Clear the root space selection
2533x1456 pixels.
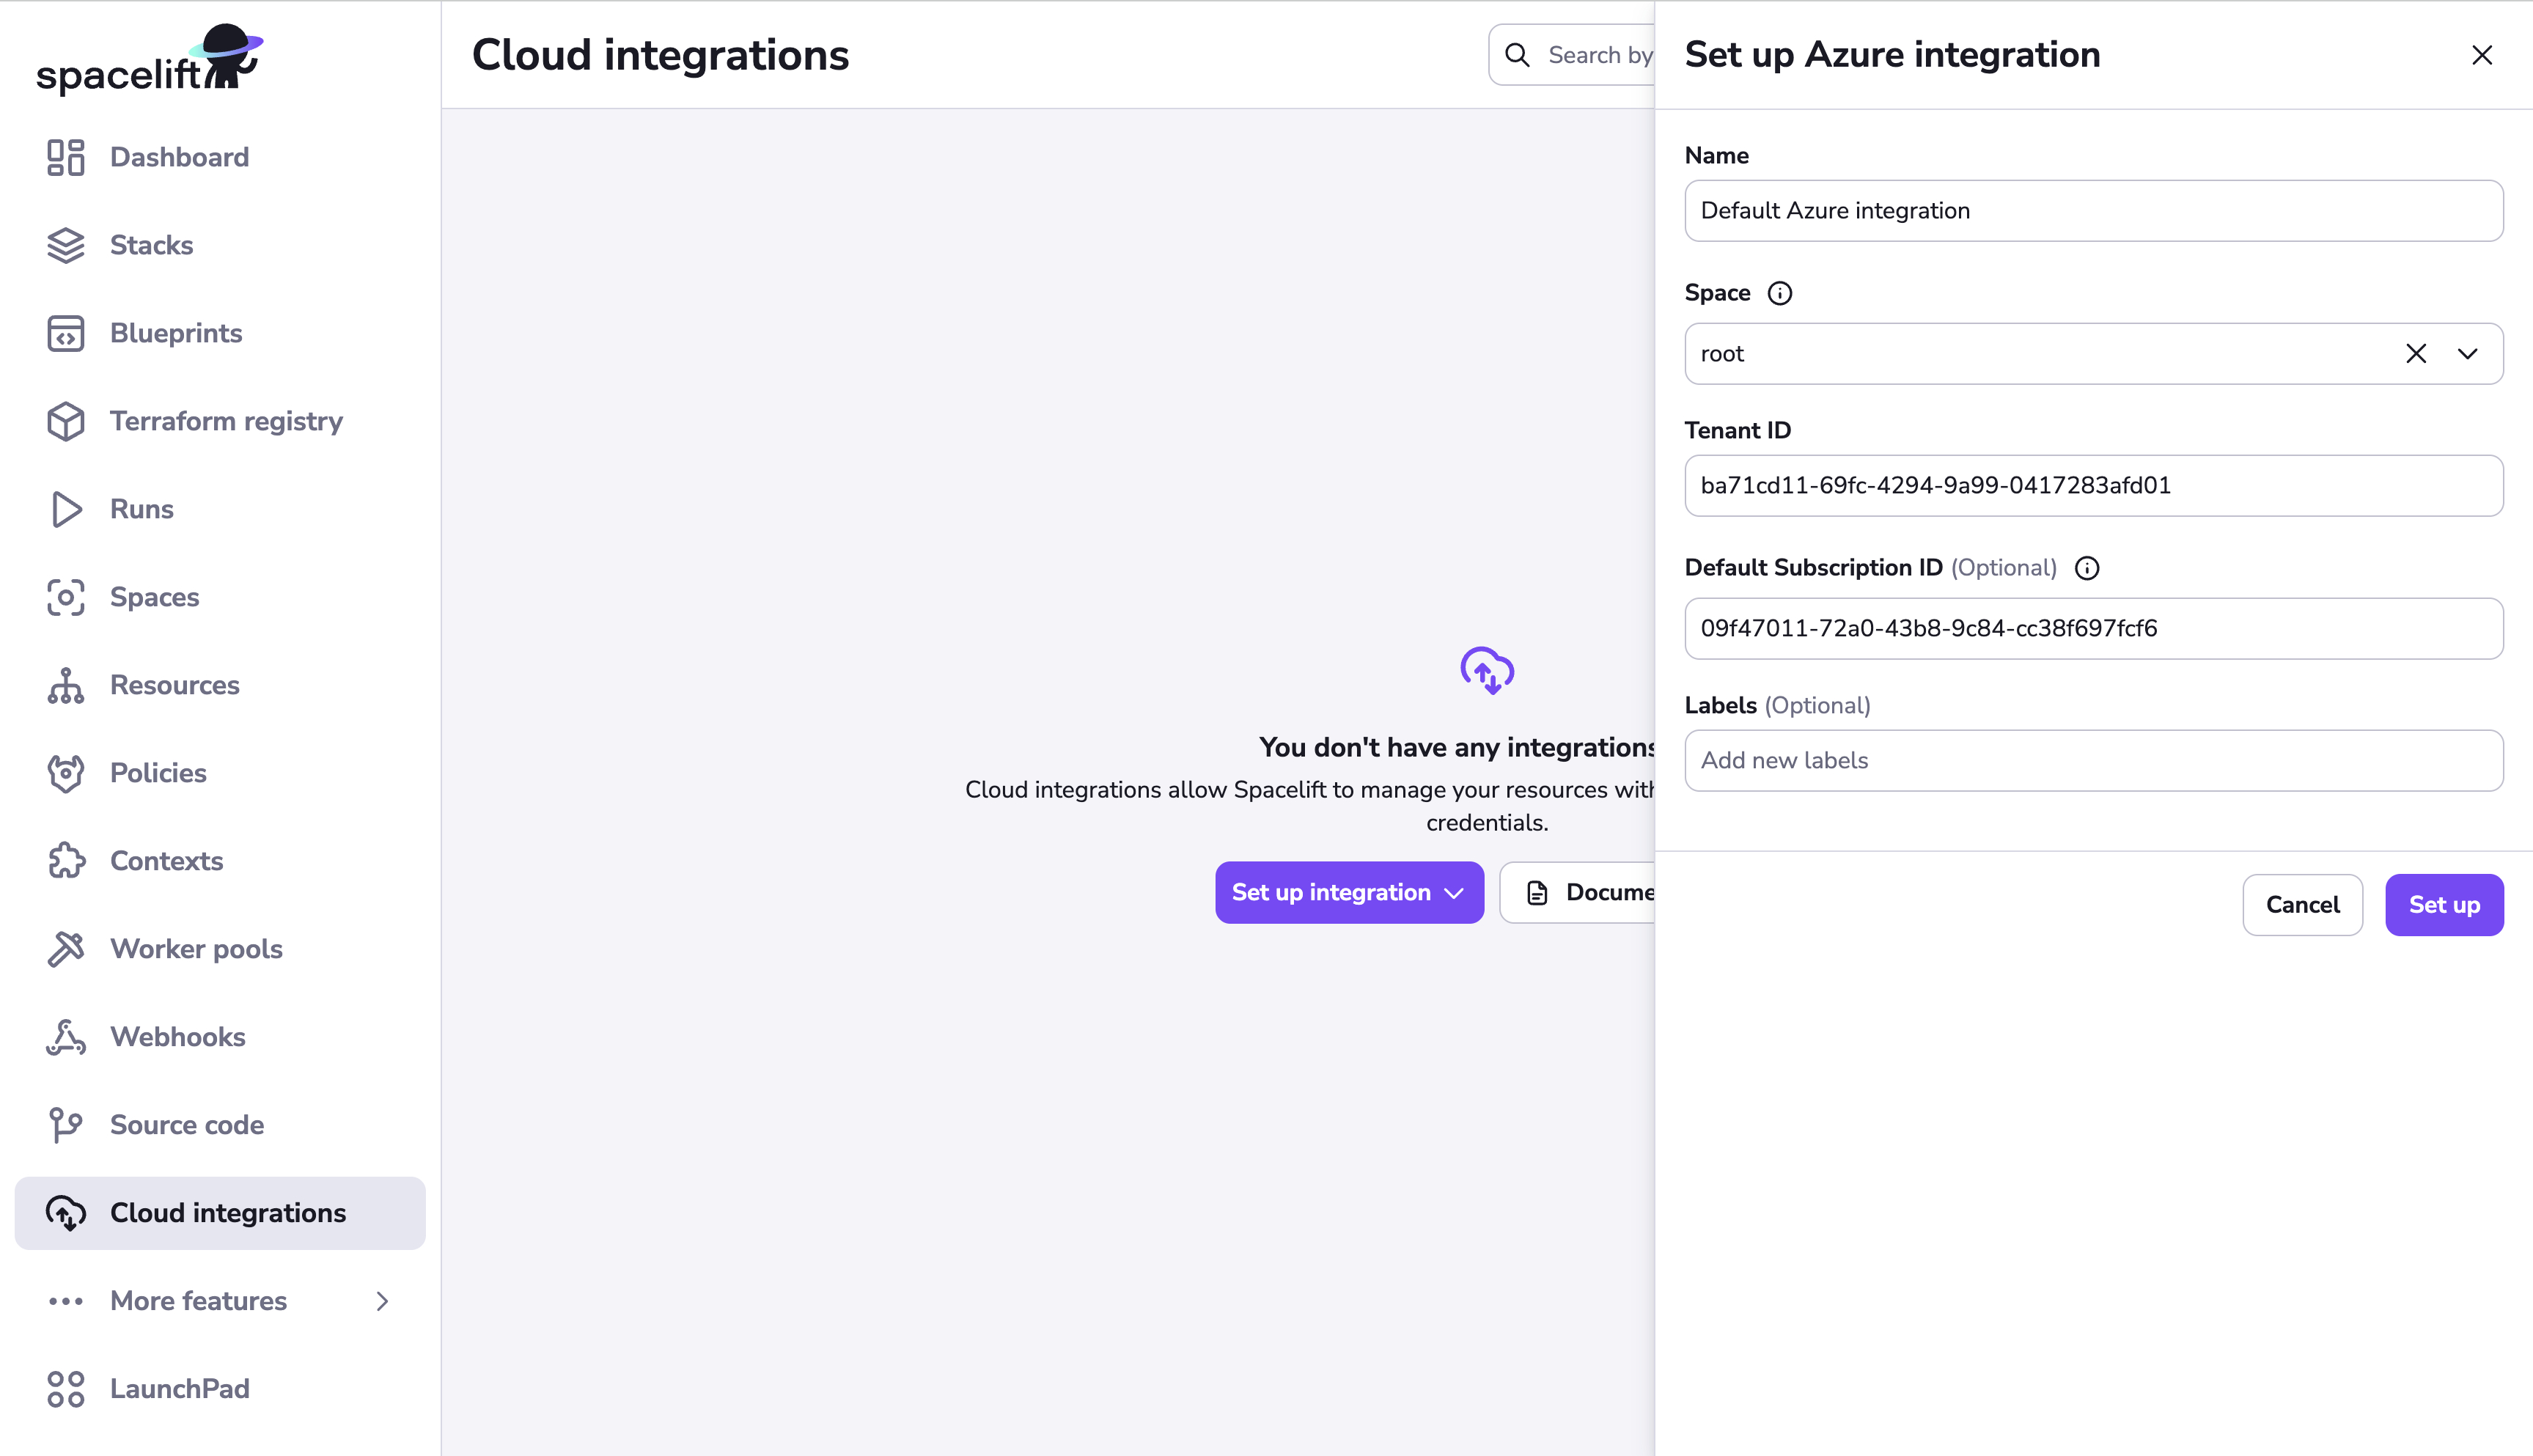pyautogui.click(x=2416, y=354)
